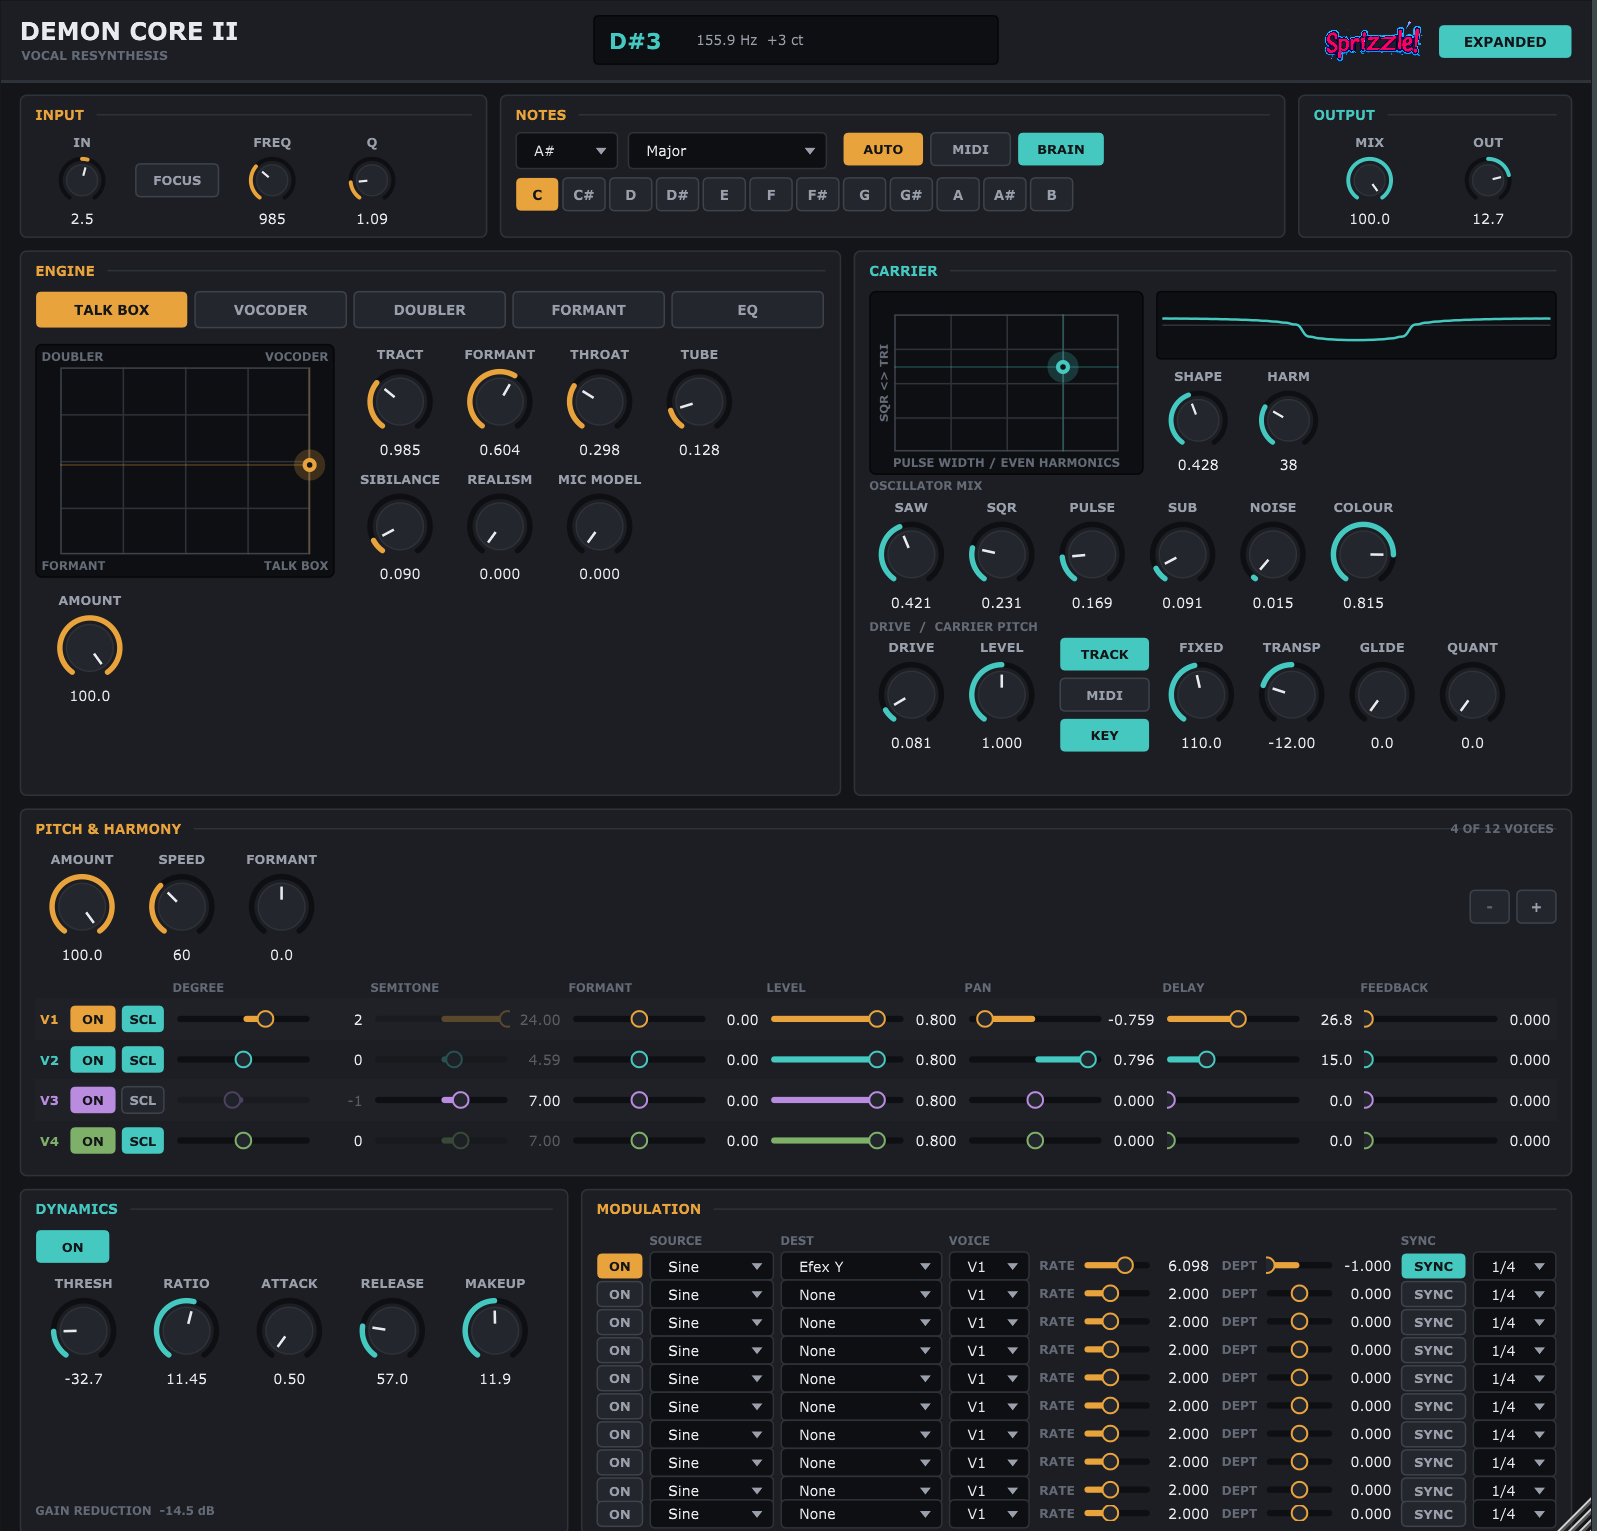Switch to the VOCODER engine tab
The image size is (1597, 1531).
pyautogui.click(x=271, y=310)
